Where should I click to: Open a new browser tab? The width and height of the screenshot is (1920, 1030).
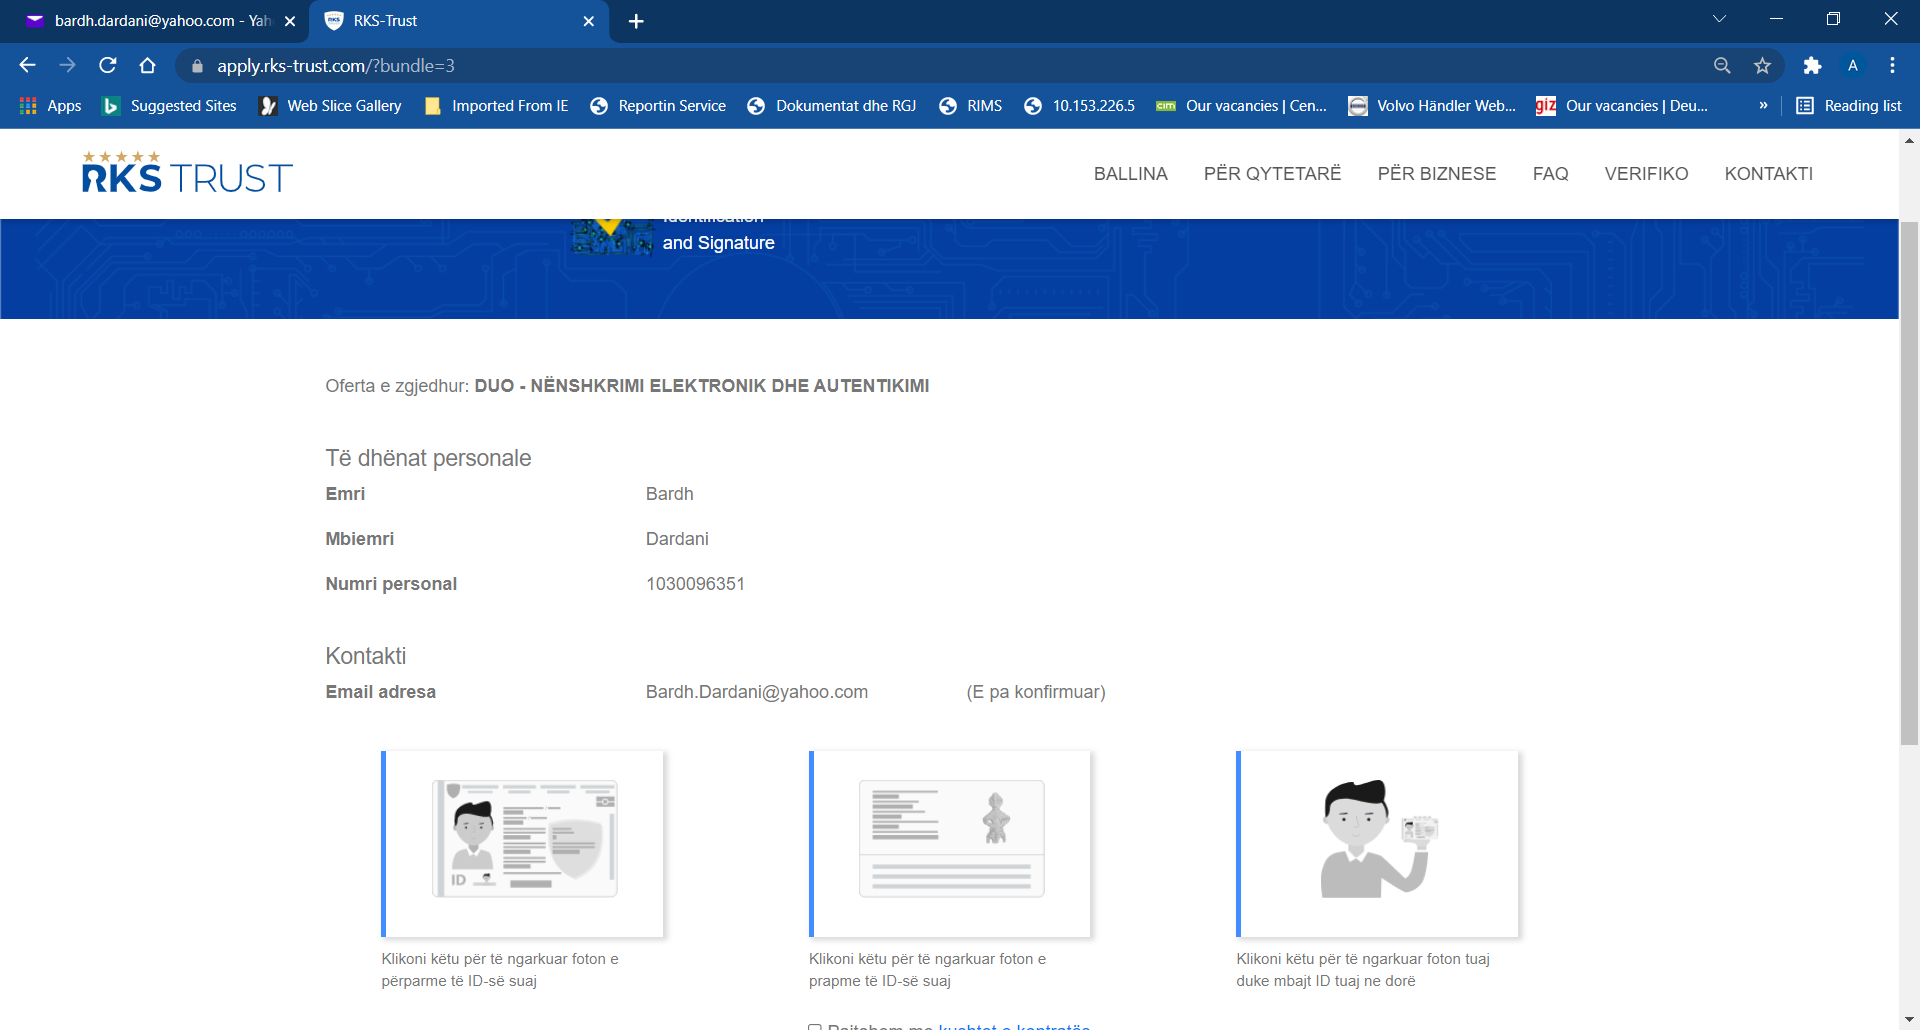(636, 21)
